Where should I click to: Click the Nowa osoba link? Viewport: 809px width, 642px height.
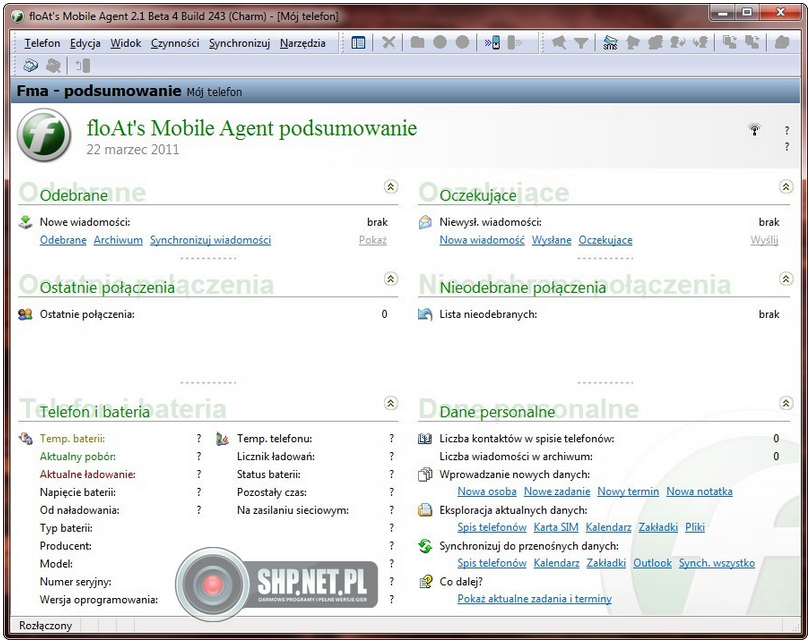click(x=487, y=492)
